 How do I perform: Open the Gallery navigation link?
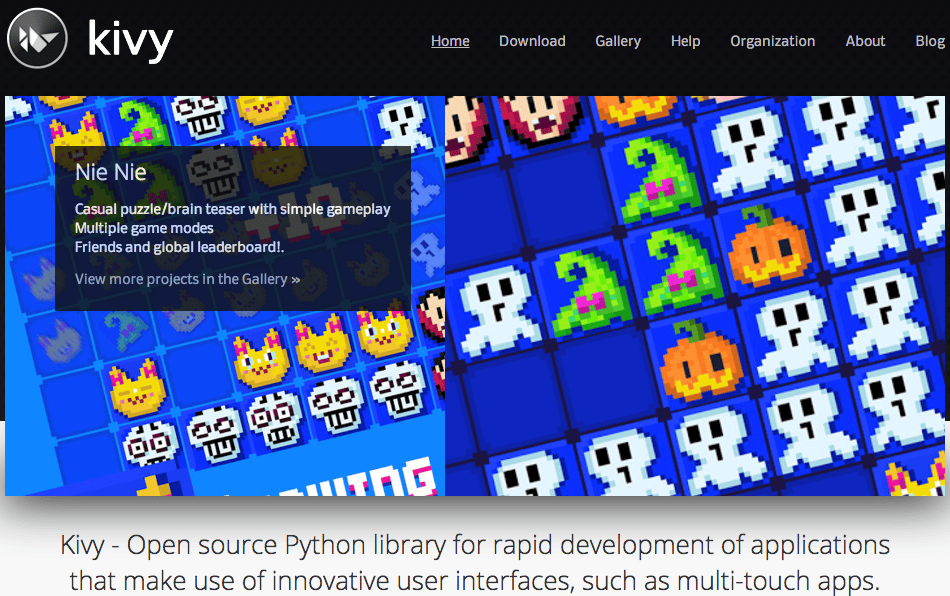tap(618, 41)
